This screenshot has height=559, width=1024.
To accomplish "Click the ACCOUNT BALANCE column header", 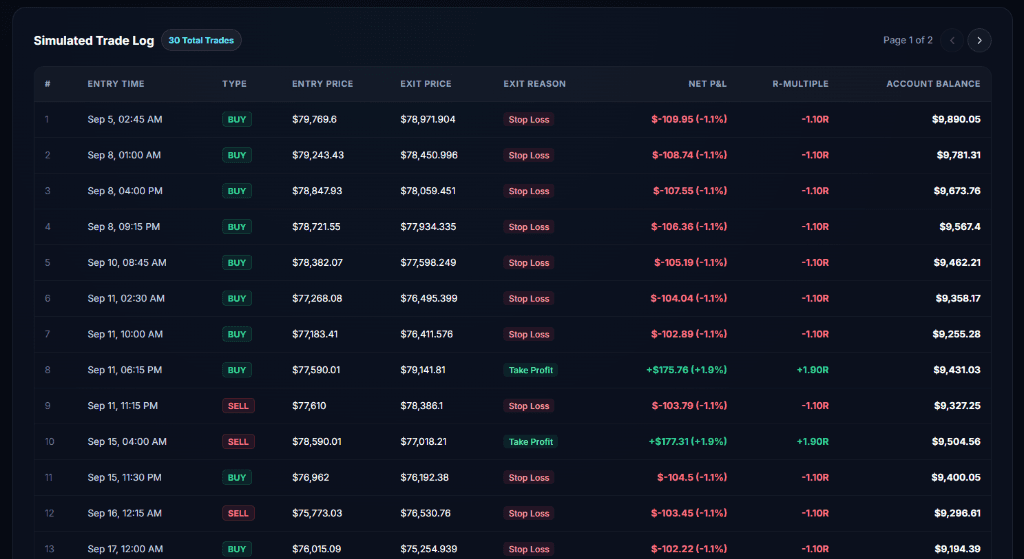I will (x=933, y=84).
